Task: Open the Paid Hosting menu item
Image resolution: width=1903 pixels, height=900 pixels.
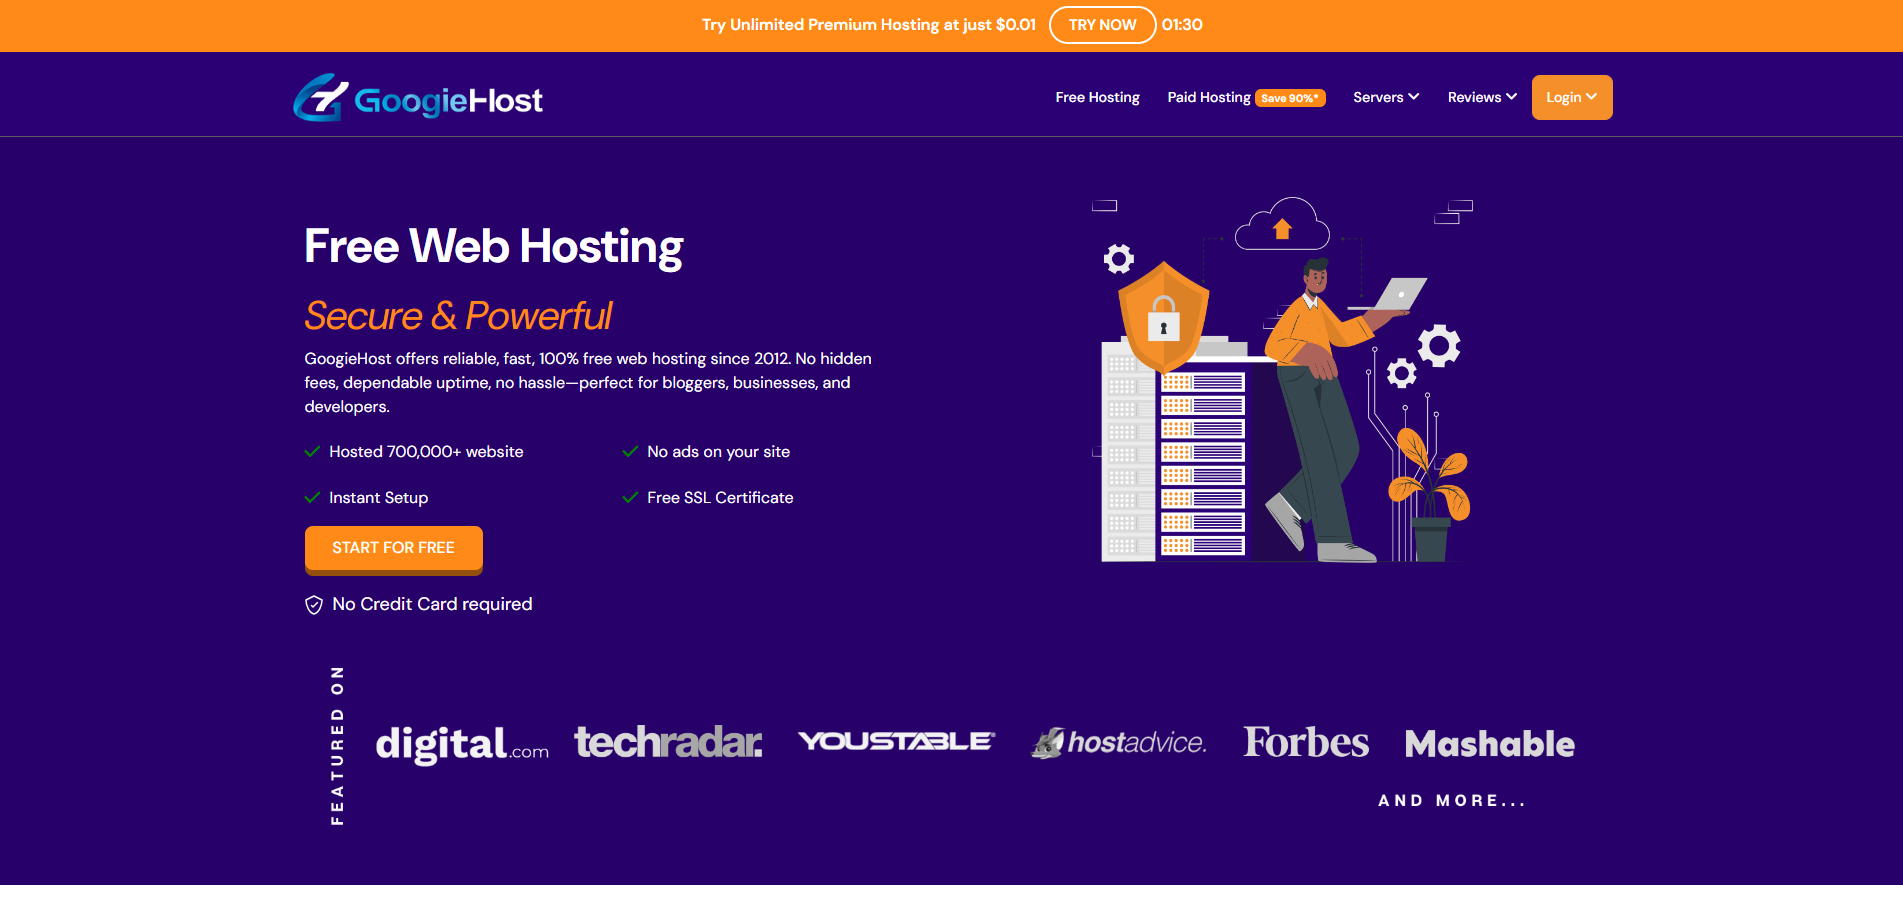Action: (x=1208, y=97)
